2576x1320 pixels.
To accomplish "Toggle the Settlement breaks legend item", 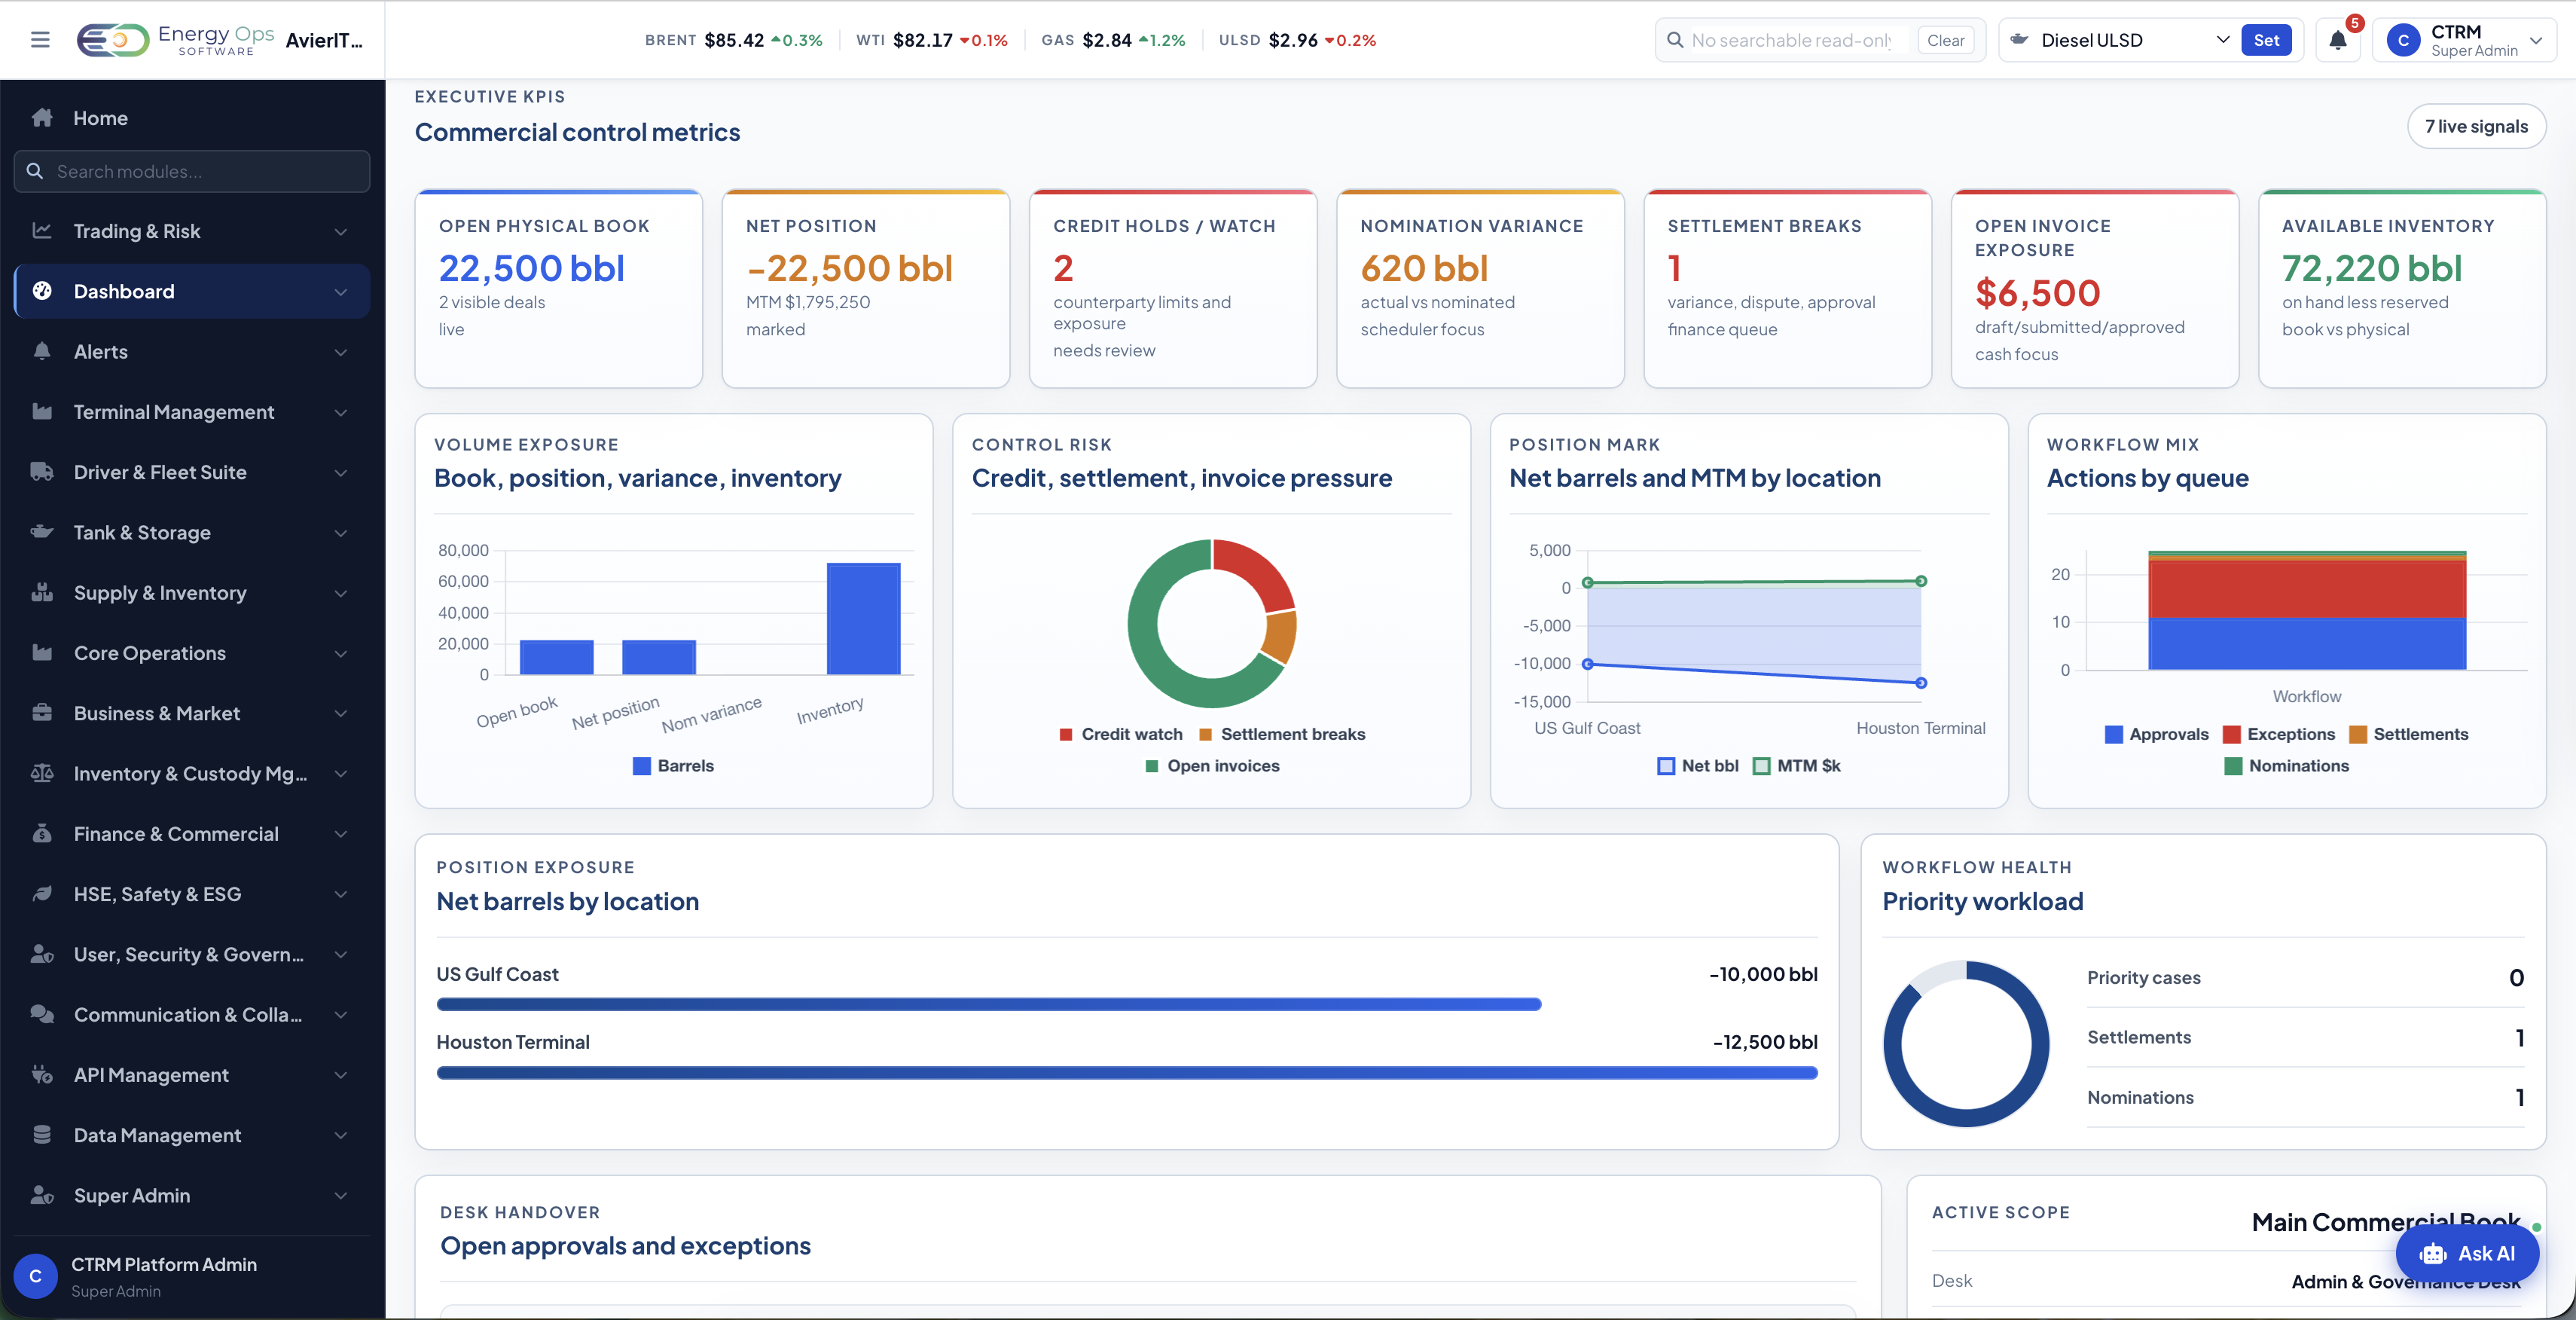I will coord(1282,734).
